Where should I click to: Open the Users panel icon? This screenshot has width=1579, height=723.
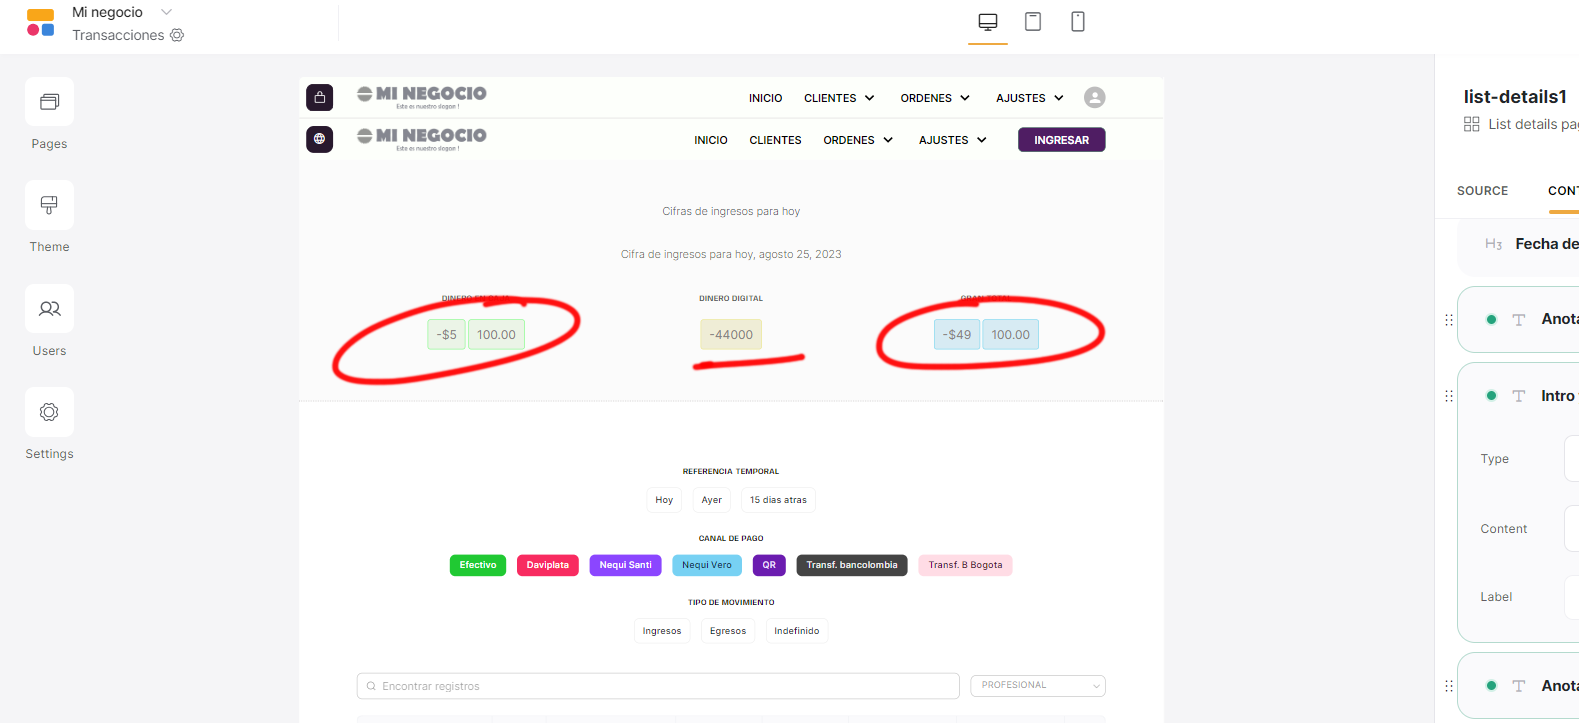pyautogui.click(x=49, y=309)
